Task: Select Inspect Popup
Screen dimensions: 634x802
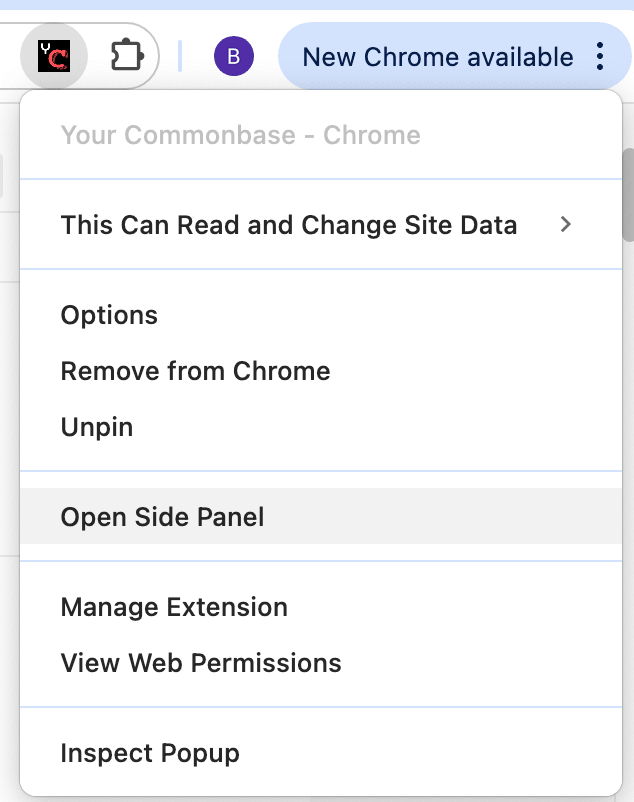Action: [150, 753]
